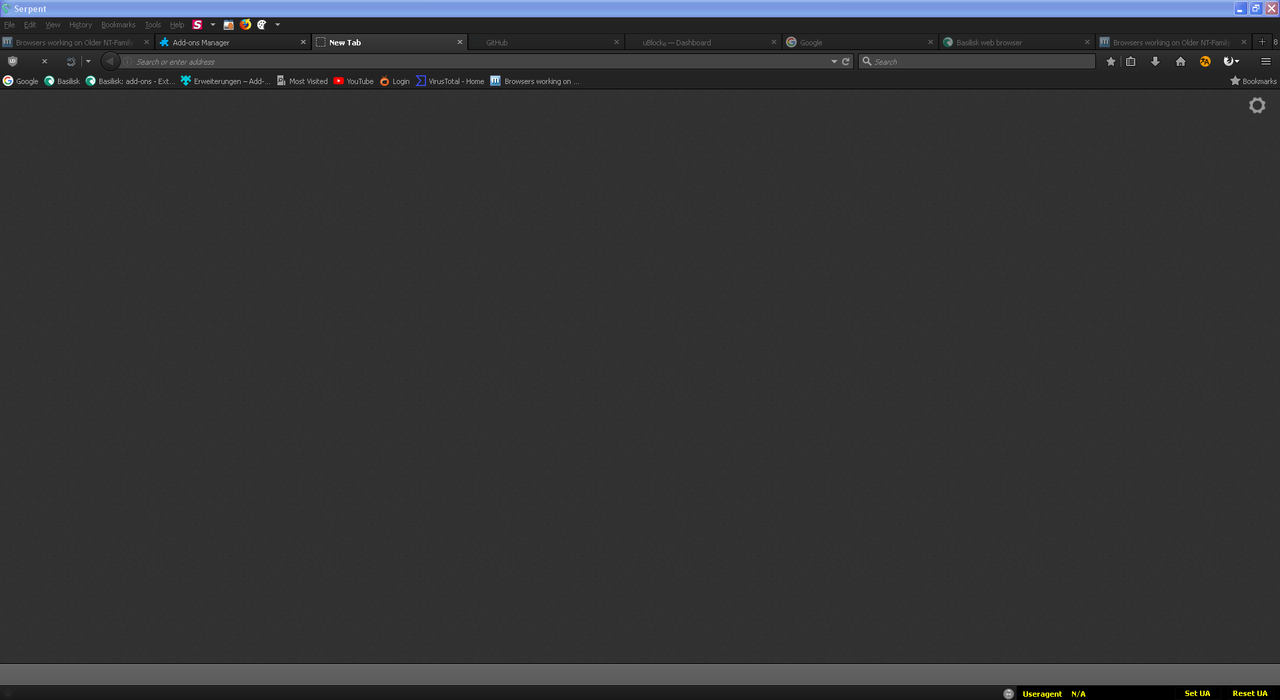
Task: Click the site info icon in address bar
Action: pos(127,62)
